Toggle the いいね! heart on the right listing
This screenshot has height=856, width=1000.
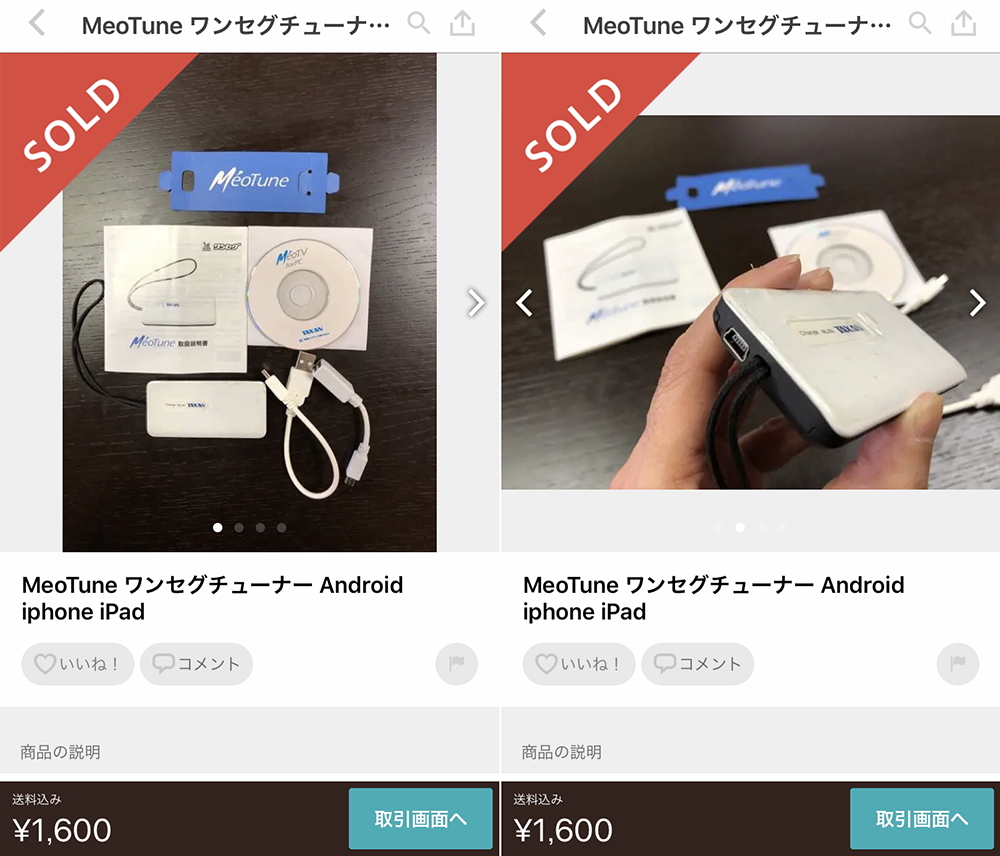pos(579,664)
